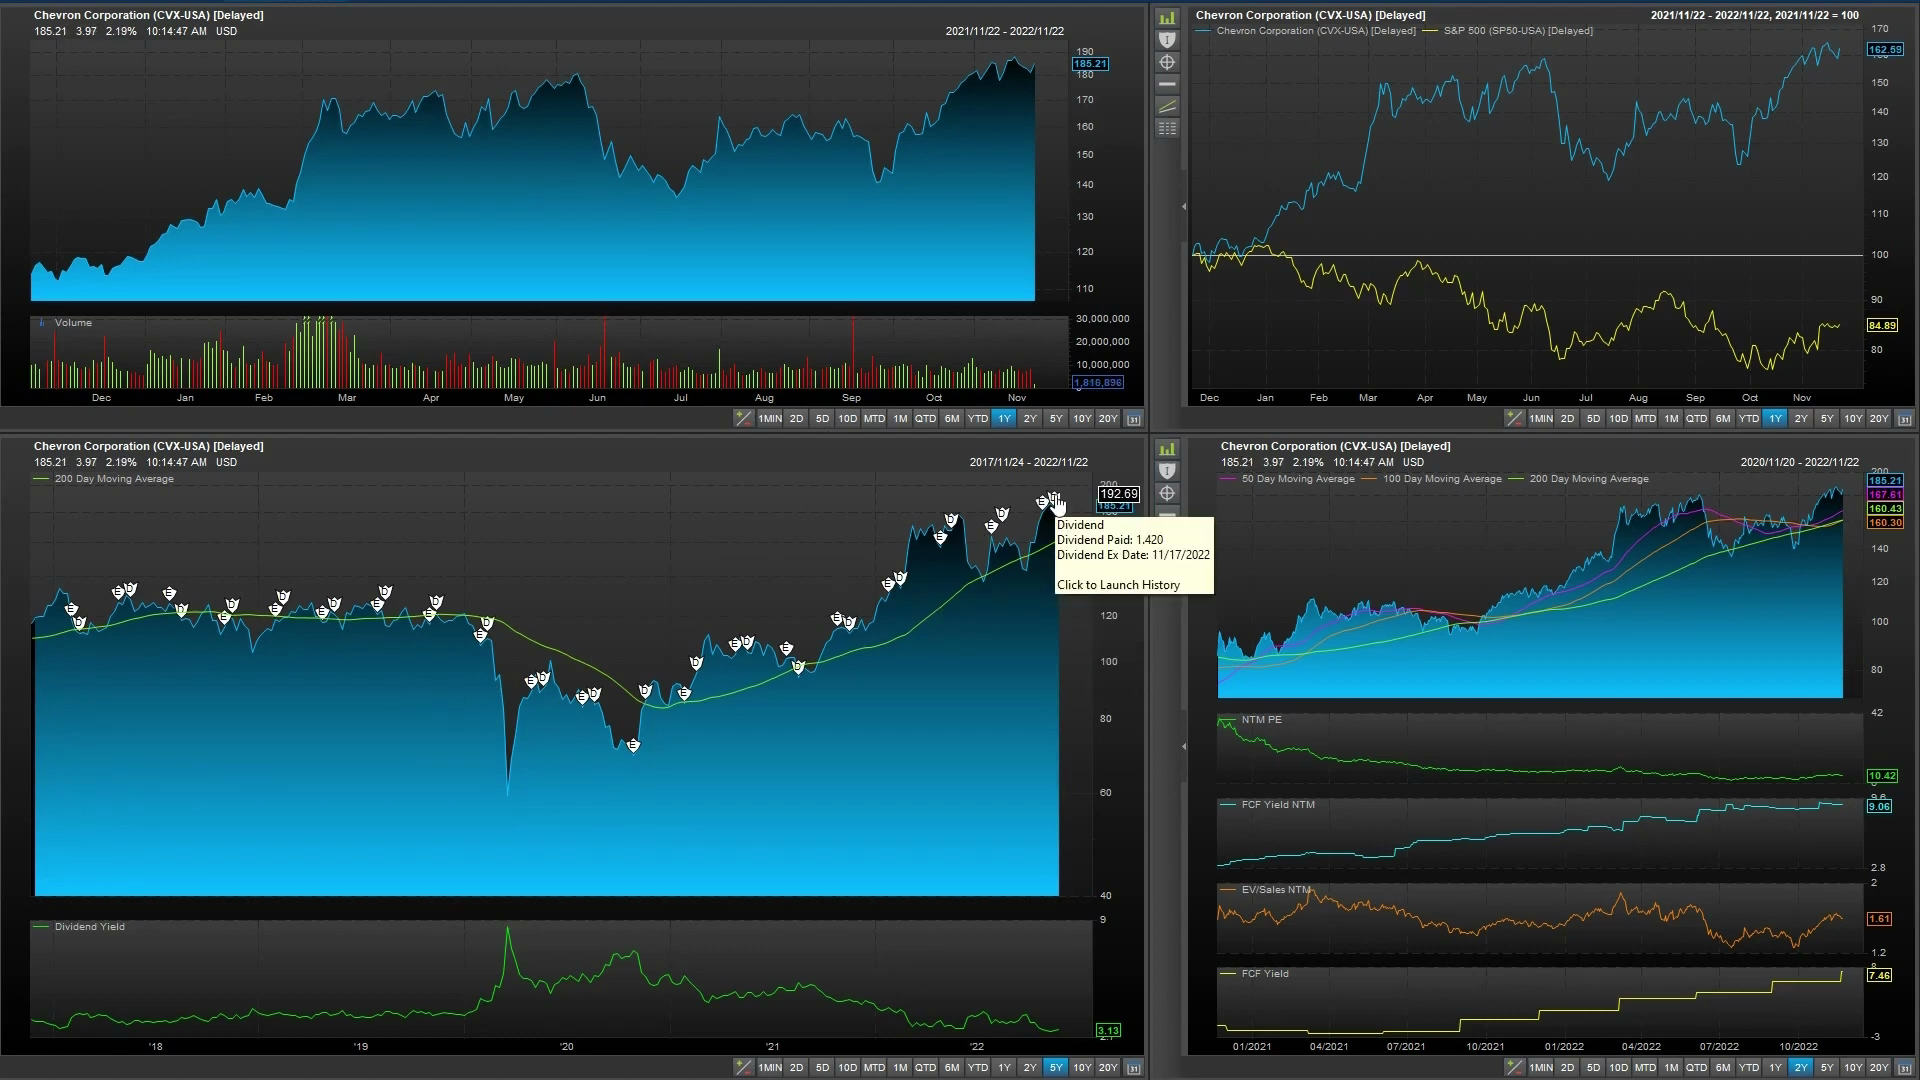Click add/remove series icon under FCF Yield chart
Image resolution: width=1920 pixels, height=1080 pixels.
[1514, 1068]
